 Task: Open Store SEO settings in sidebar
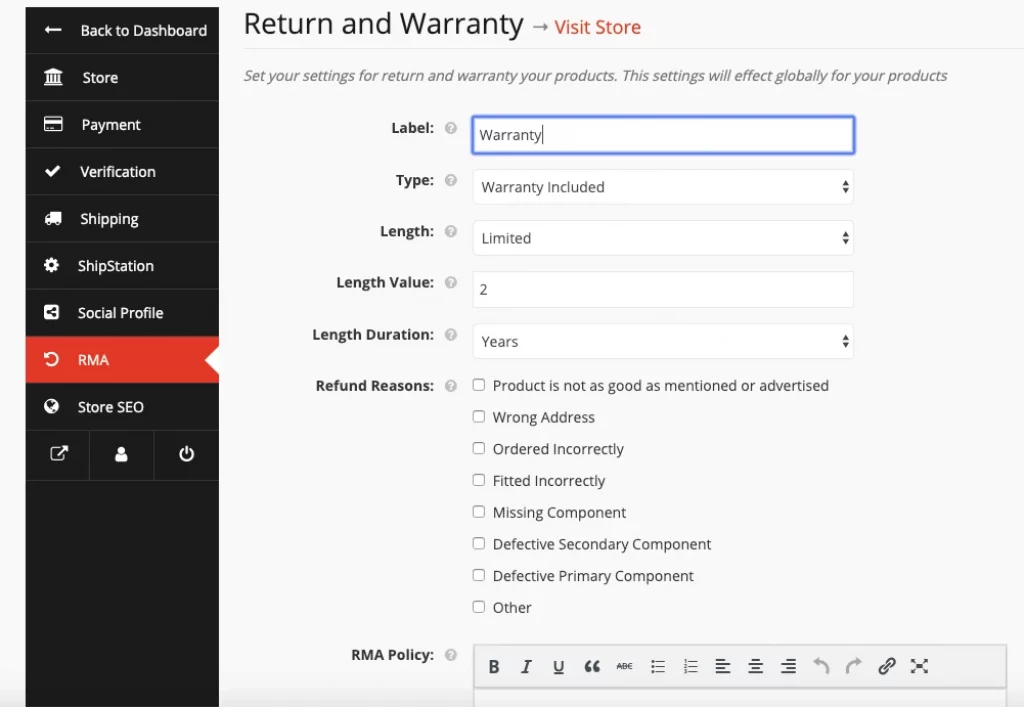coord(122,407)
